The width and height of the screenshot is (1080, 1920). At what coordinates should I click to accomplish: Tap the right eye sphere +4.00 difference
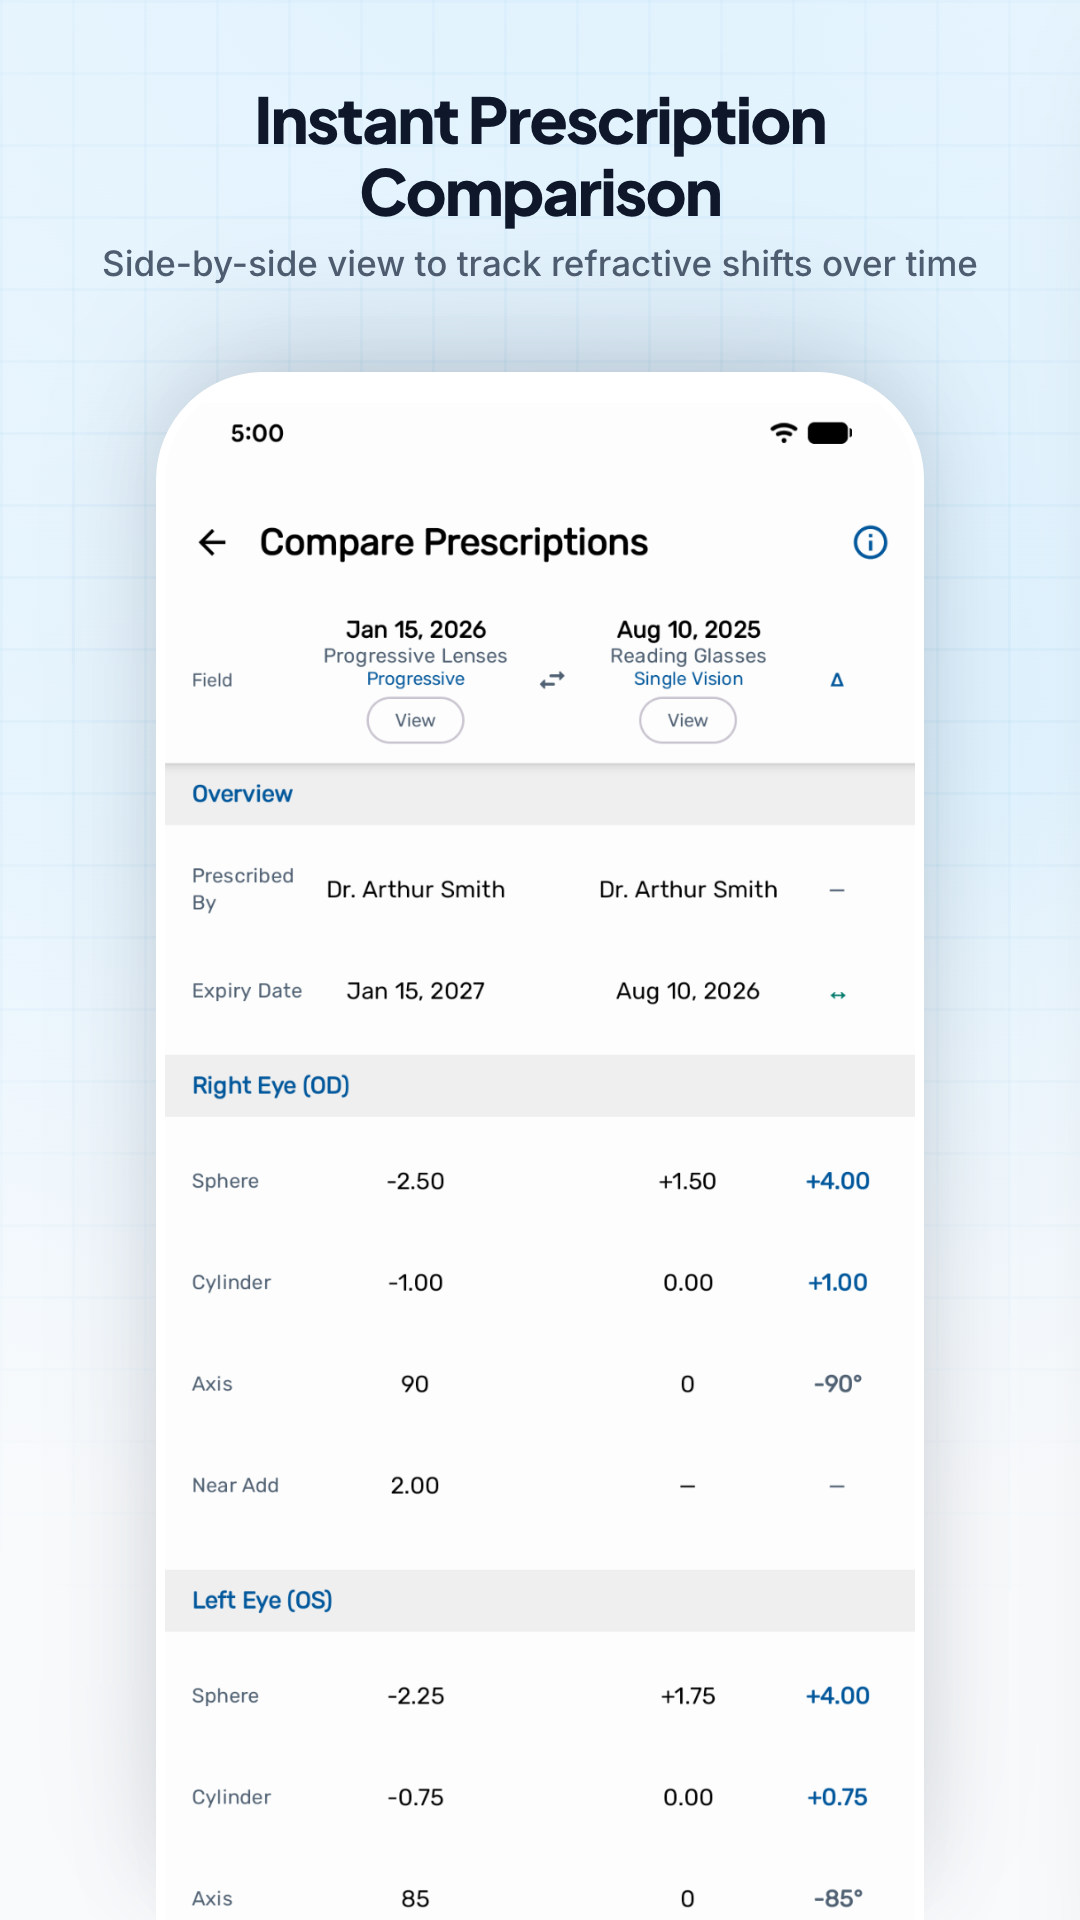coord(838,1181)
